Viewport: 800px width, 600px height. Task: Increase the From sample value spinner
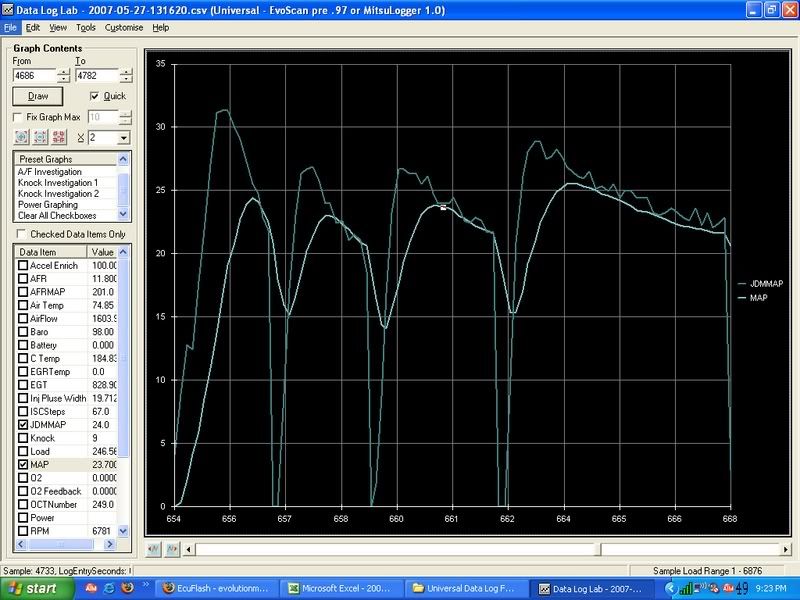click(x=64, y=70)
